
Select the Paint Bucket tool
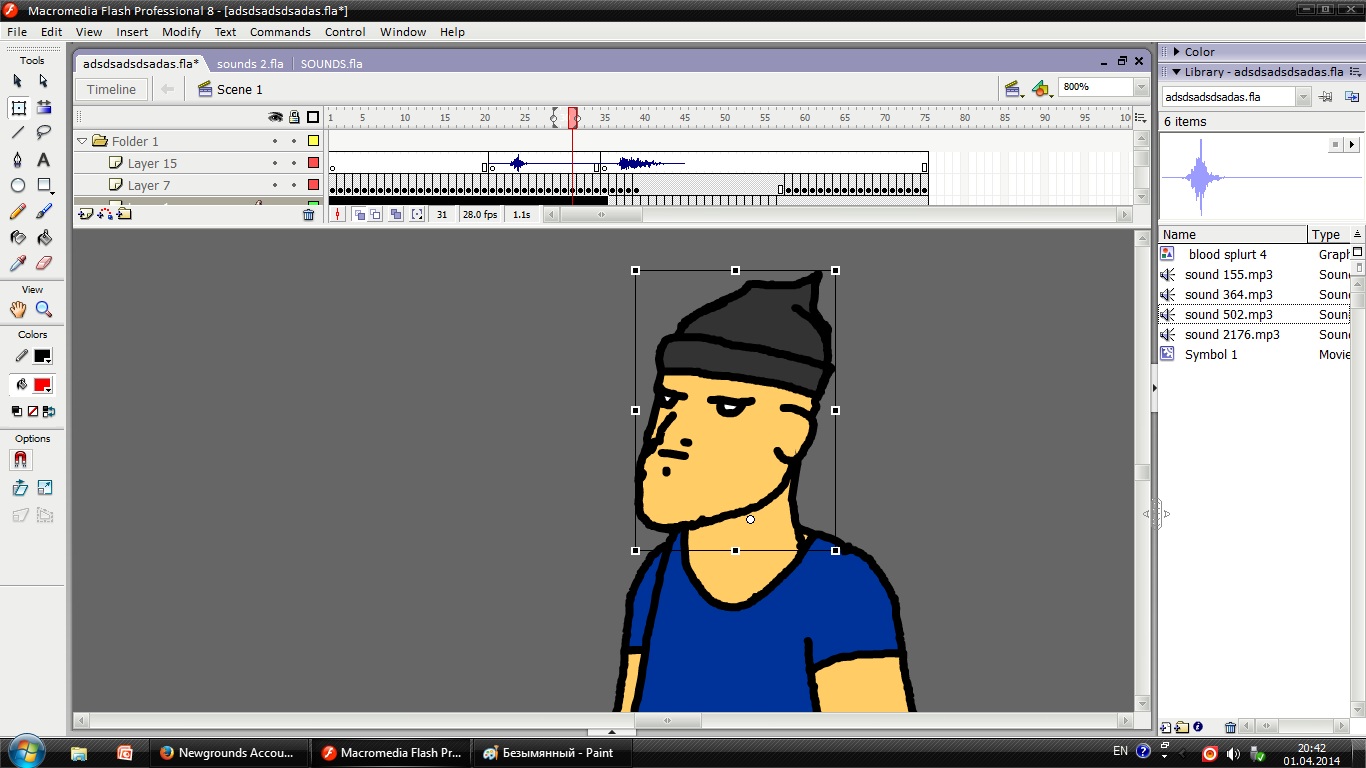pyautogui.click(x=44, y=238)
